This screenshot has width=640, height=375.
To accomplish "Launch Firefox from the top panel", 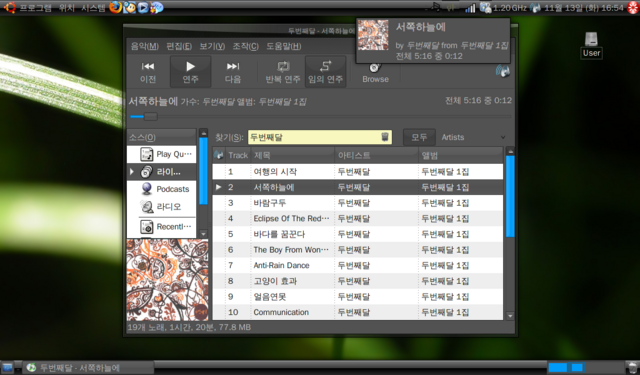I will [x=116, y=7].
